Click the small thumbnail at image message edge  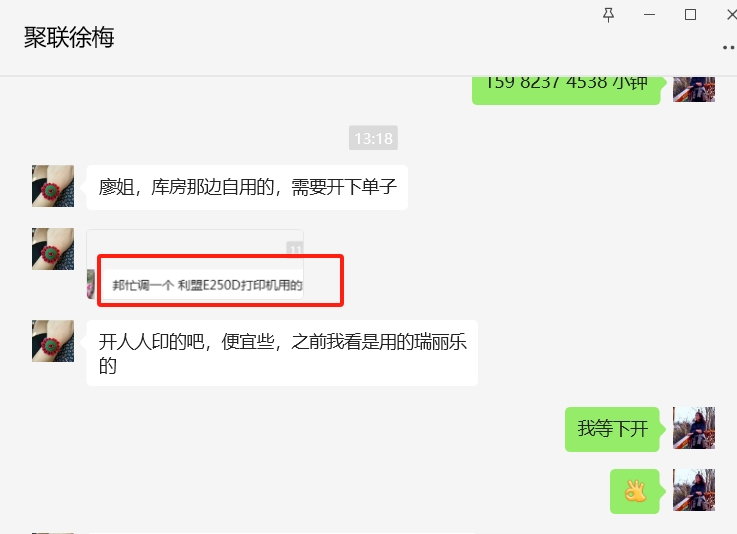point(91,283)
